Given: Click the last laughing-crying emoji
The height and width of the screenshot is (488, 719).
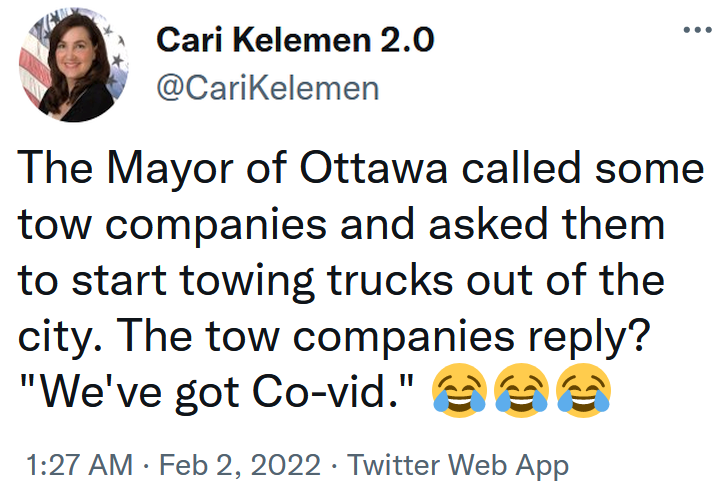Looking at the screenshot, I should [x=584, y=391].
